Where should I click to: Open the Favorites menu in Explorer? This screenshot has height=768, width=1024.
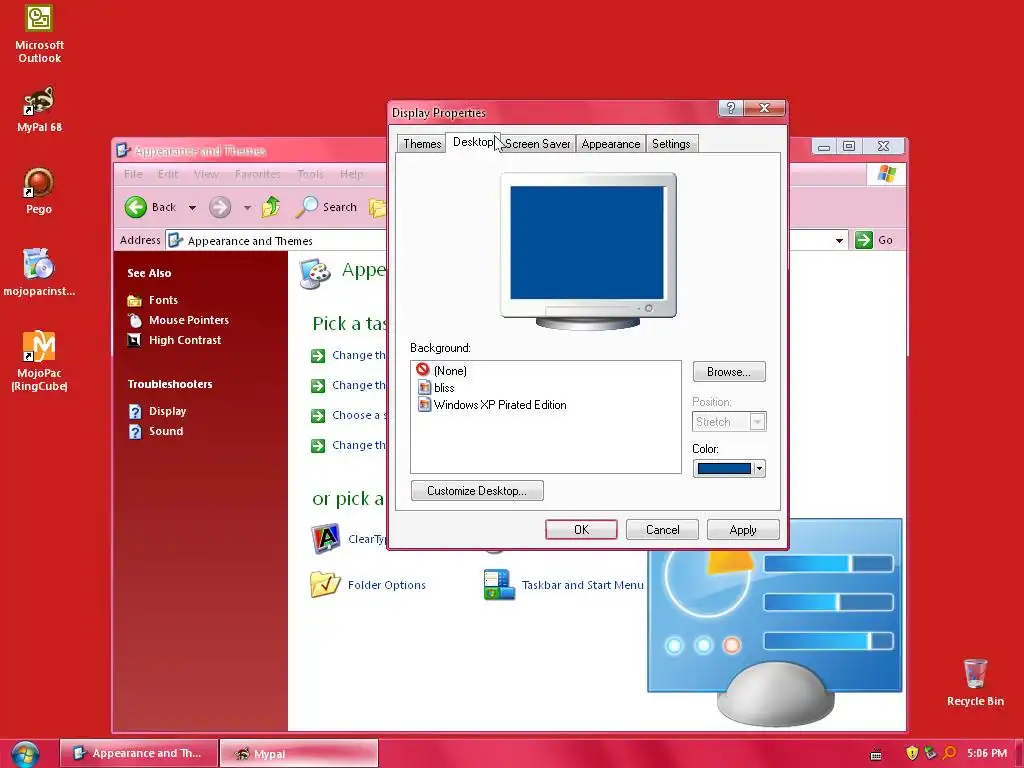257,174
